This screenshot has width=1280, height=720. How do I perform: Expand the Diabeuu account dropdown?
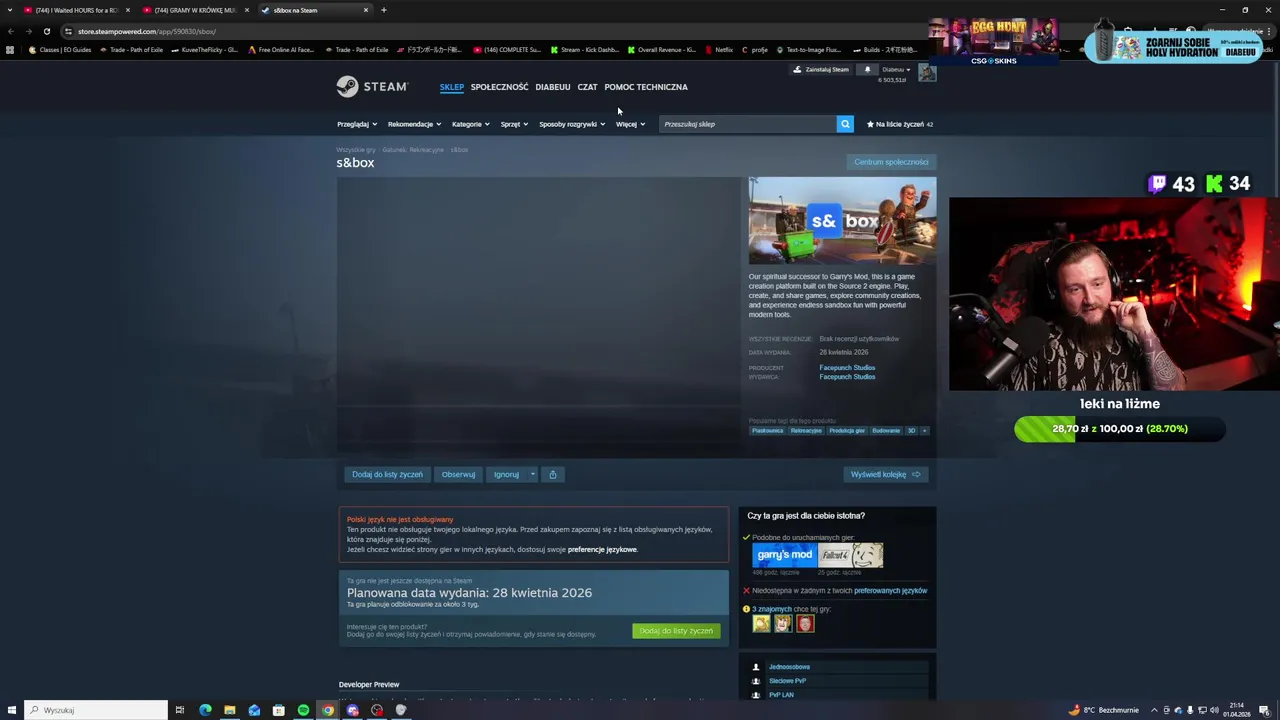(x=896, y=69)
